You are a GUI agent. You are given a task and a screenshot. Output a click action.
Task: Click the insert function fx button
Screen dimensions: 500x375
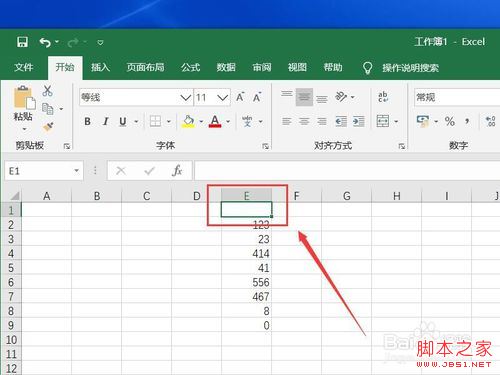pos(177,171)
